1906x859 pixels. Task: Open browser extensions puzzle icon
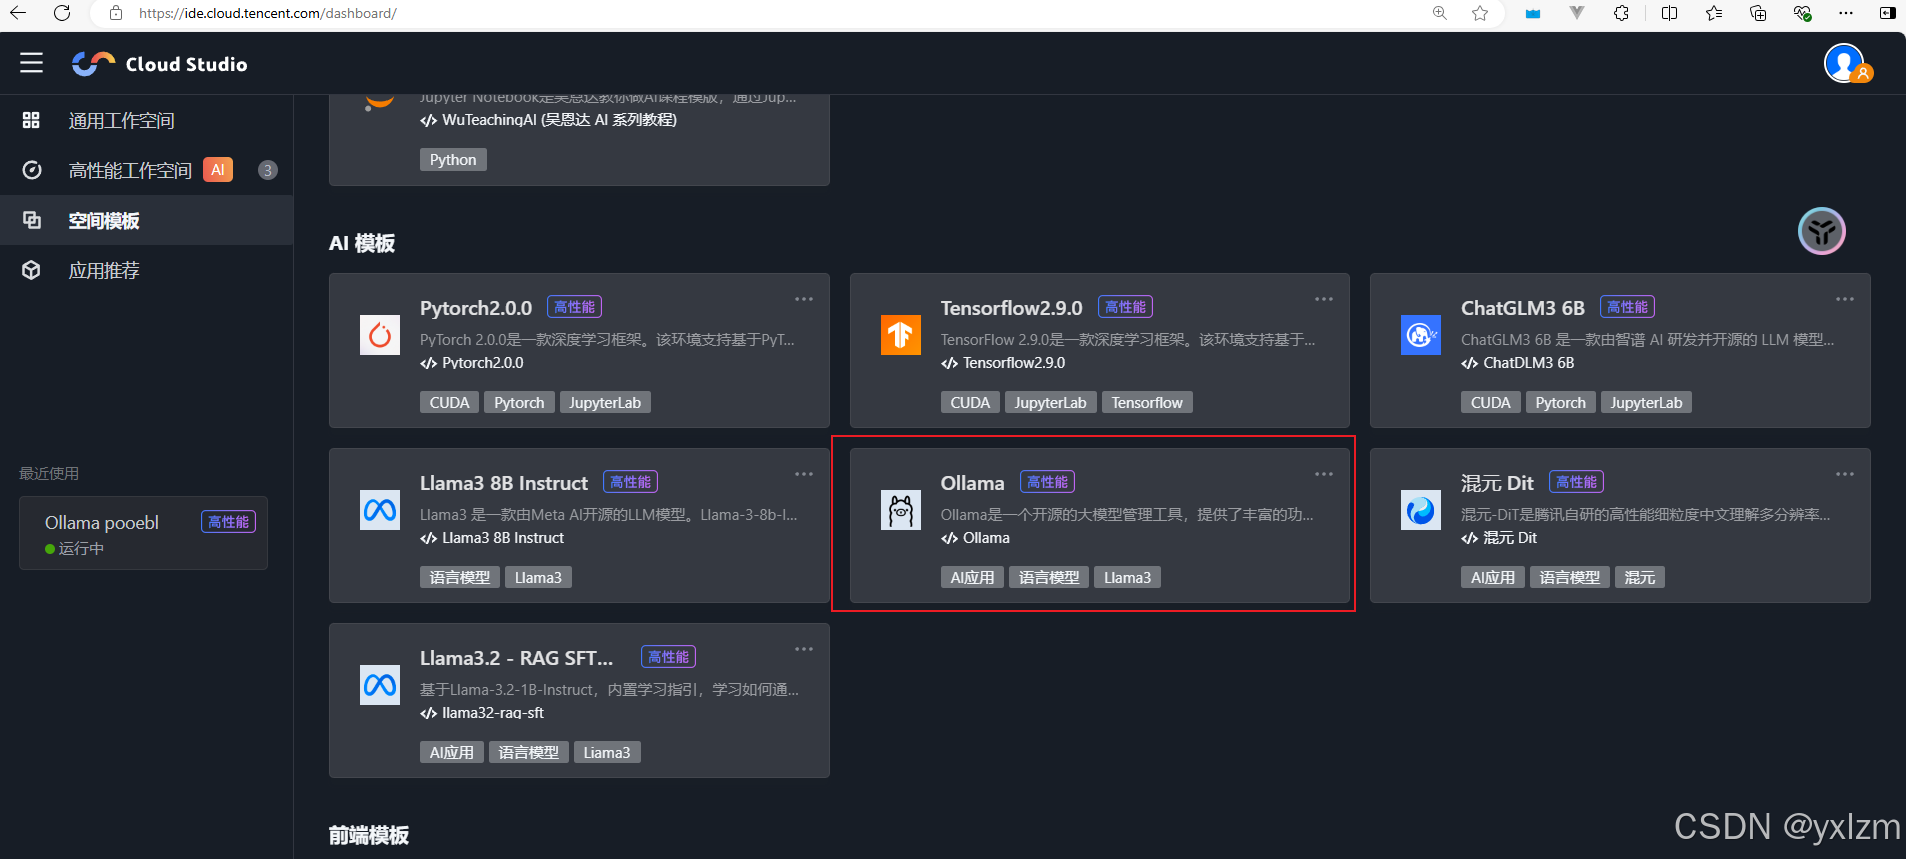click(x=1621, y=13)
